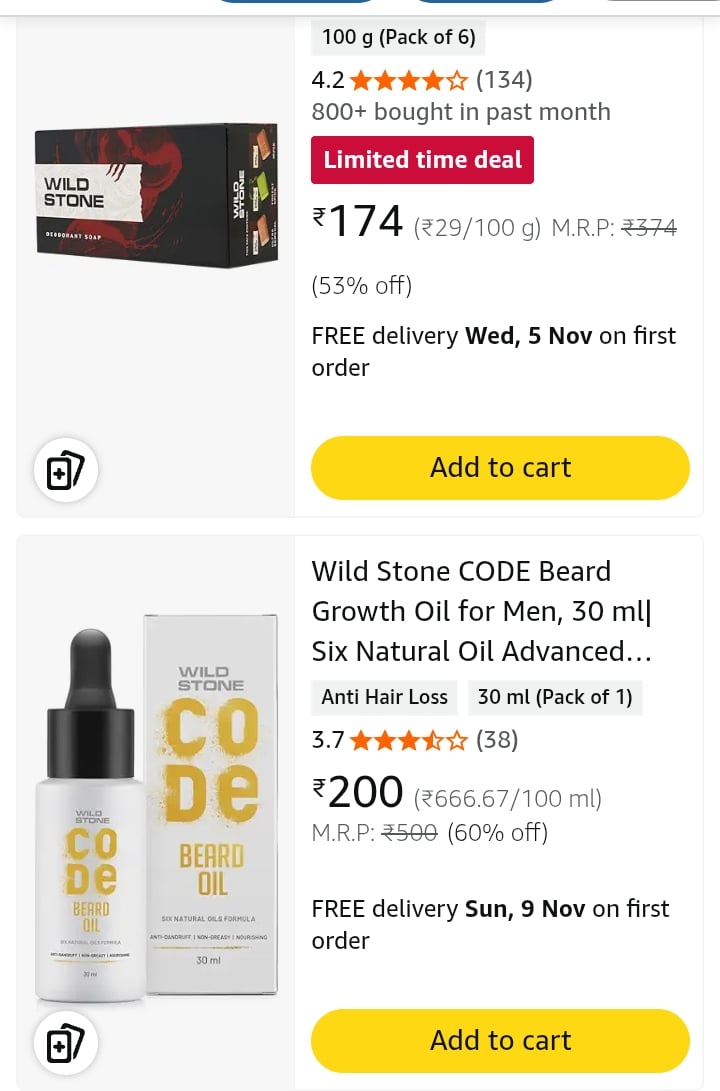Screen dimensions: 720x1091
Task: Select the 30 ml (Pack of 1) chip
Action: click(555, 697)
